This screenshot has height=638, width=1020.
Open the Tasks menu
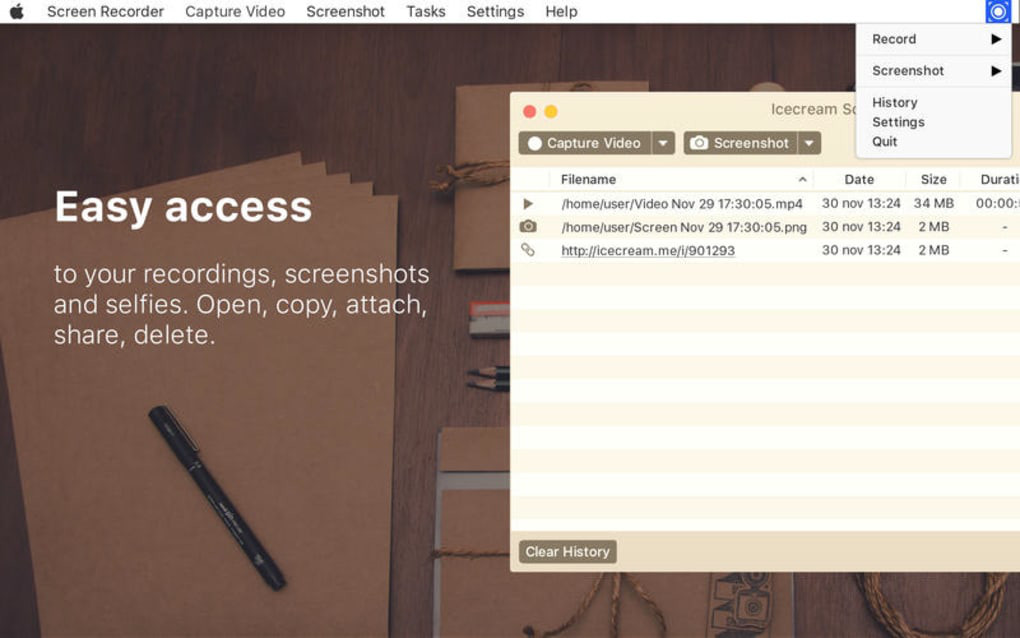tap(426, 11)
